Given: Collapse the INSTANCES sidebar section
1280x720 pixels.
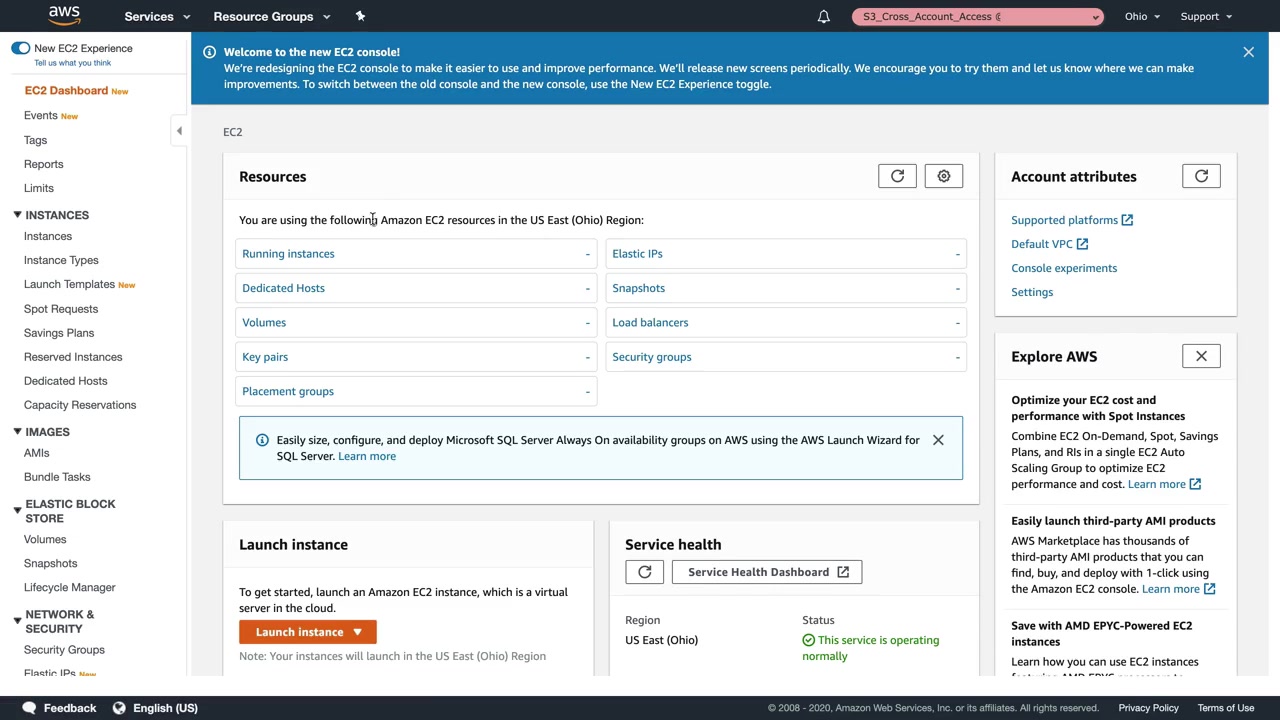Looking at the screenshot, I should click(x=17, y=215).
